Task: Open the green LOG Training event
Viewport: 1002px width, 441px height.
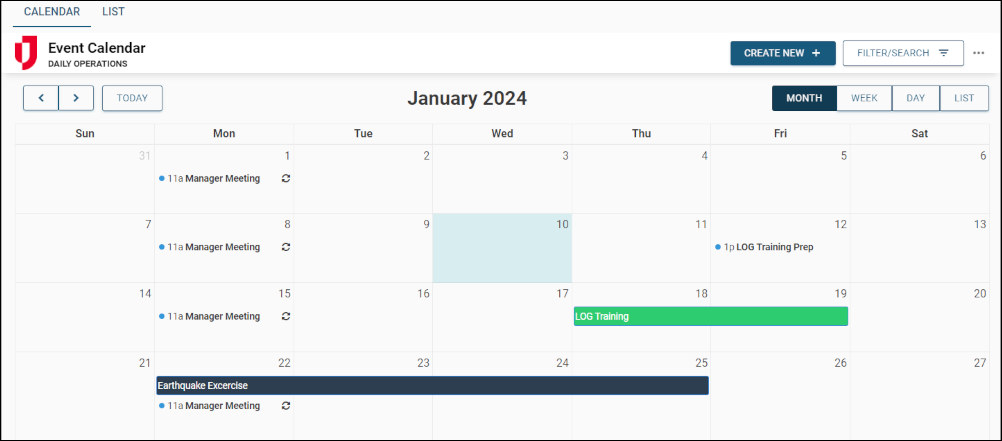Action: pyautogui.click(x=710, y=316)
